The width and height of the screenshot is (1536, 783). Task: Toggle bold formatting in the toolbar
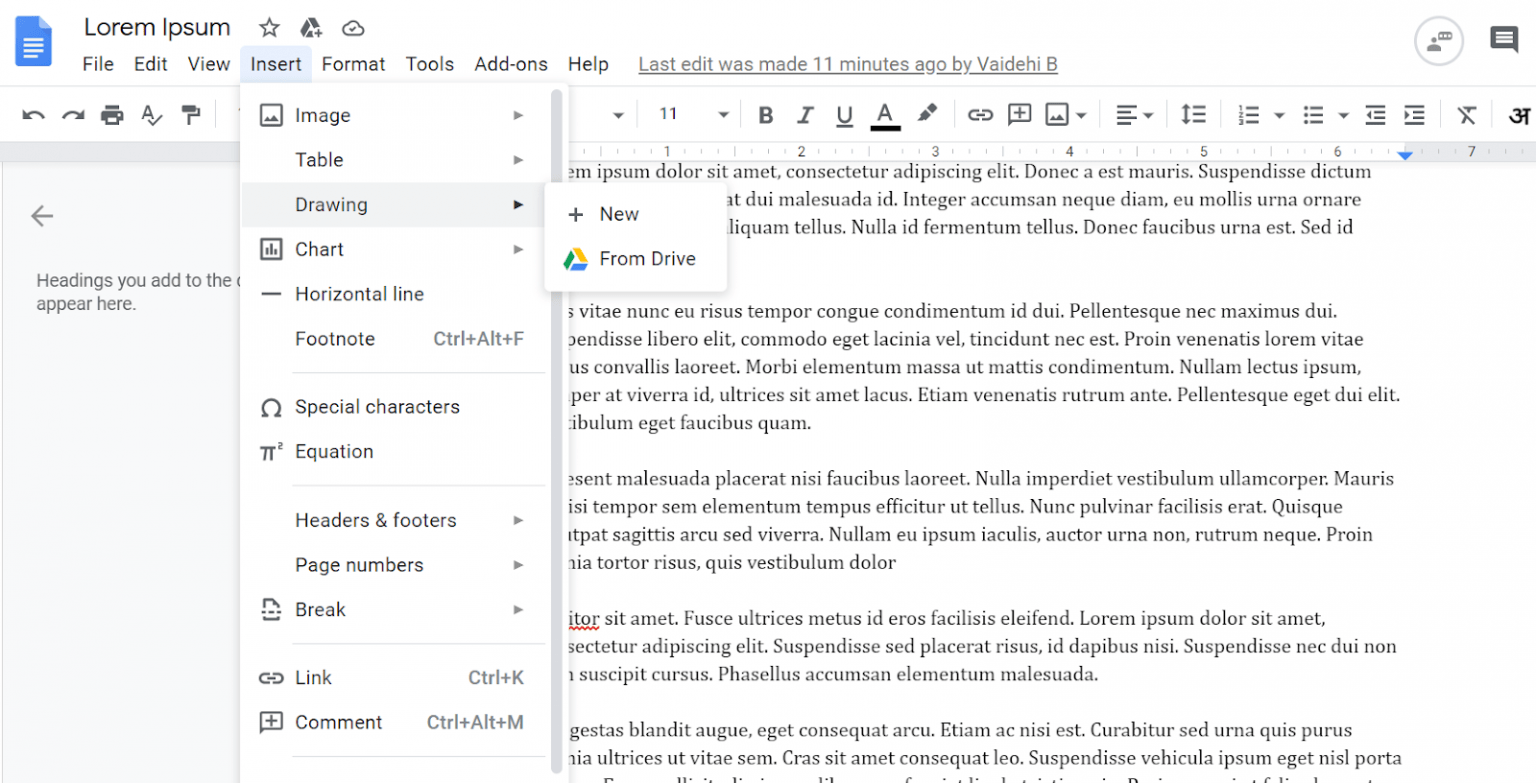click(765, 114)
